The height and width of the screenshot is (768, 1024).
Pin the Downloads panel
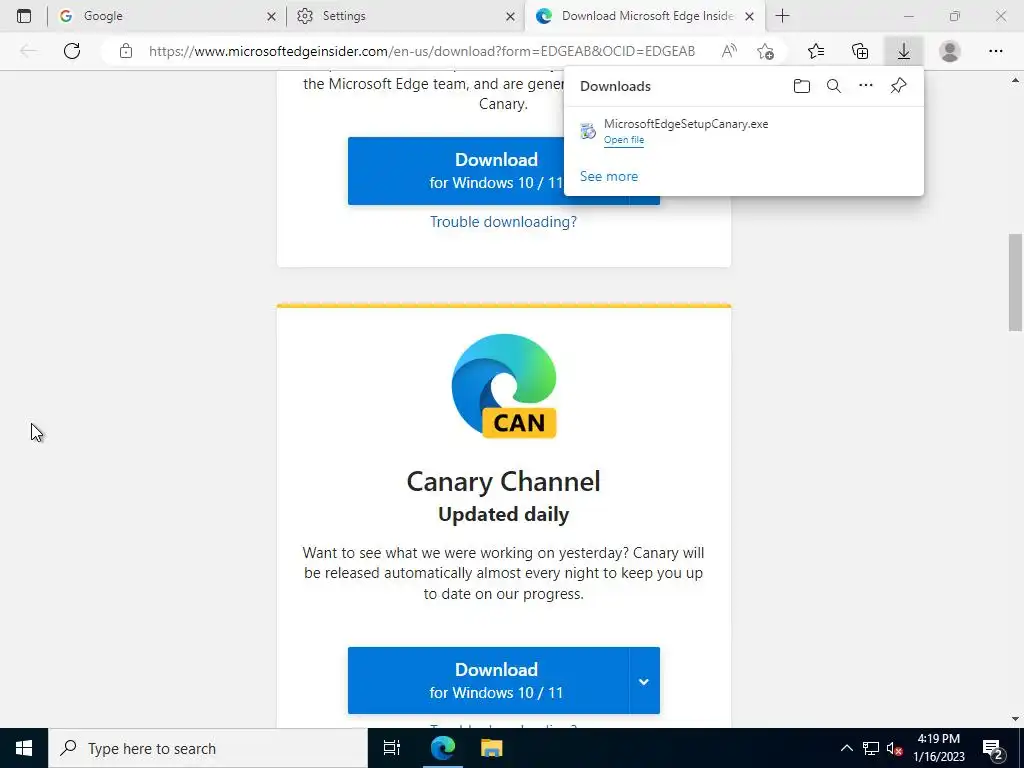(x=899, y=86)
